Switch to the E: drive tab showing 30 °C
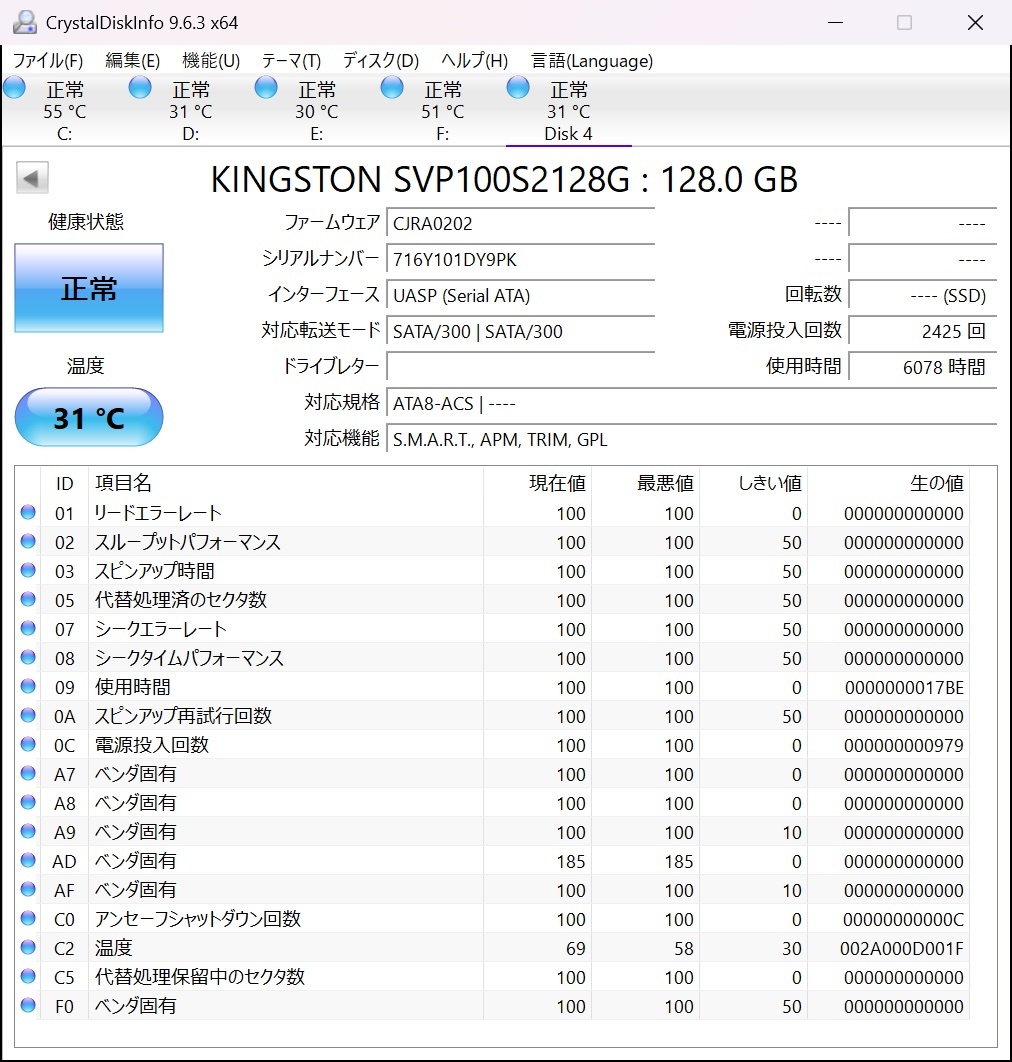Image resolution: width=1012 pixels, height=1062 pixels. pyautogui.click(x=316, y=110)
